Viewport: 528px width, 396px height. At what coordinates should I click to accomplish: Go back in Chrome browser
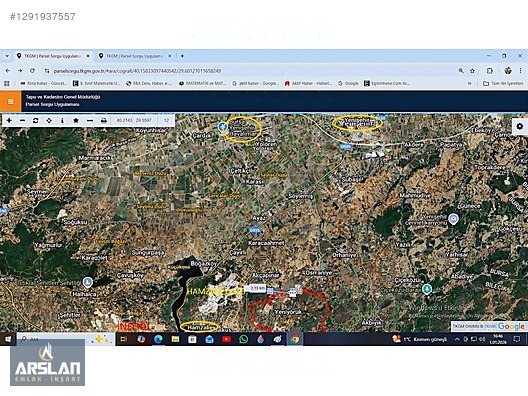tap(8, 71)
